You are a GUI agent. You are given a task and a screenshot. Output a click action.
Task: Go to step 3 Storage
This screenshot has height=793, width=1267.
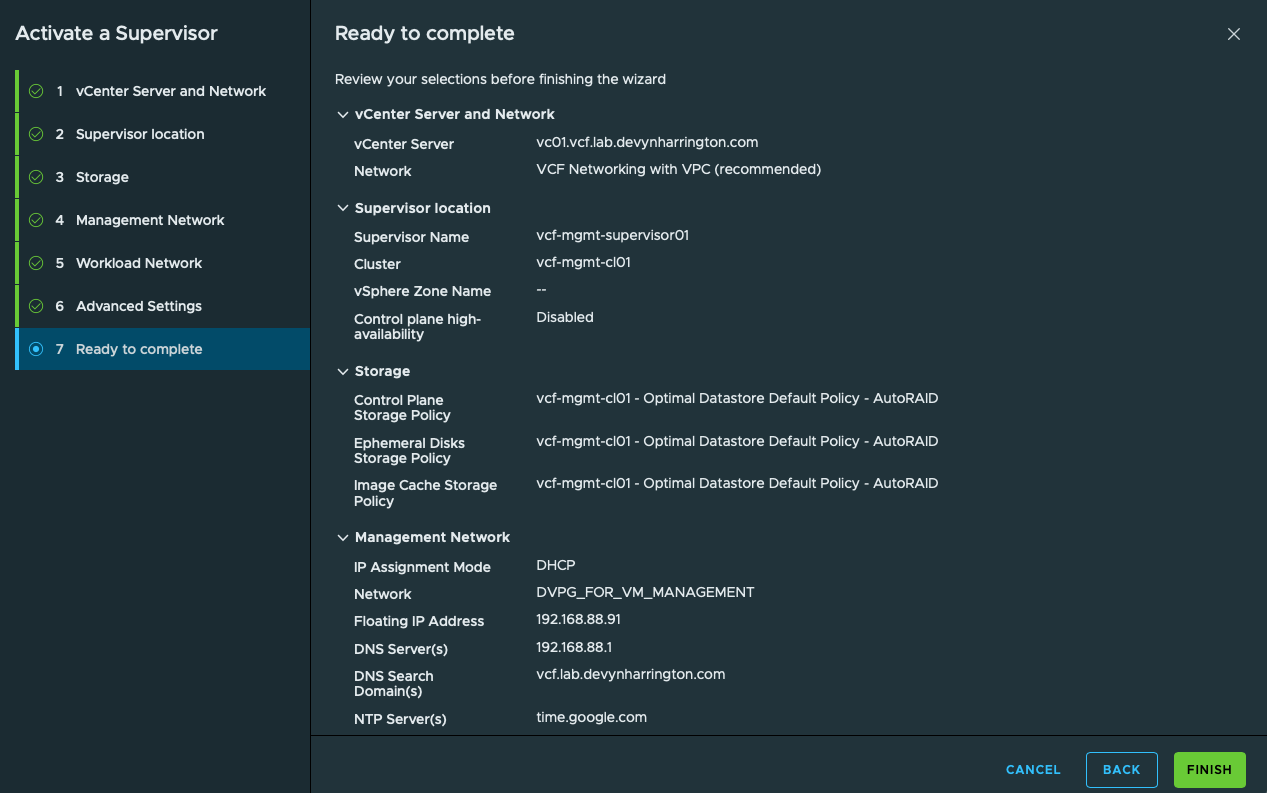163,177
